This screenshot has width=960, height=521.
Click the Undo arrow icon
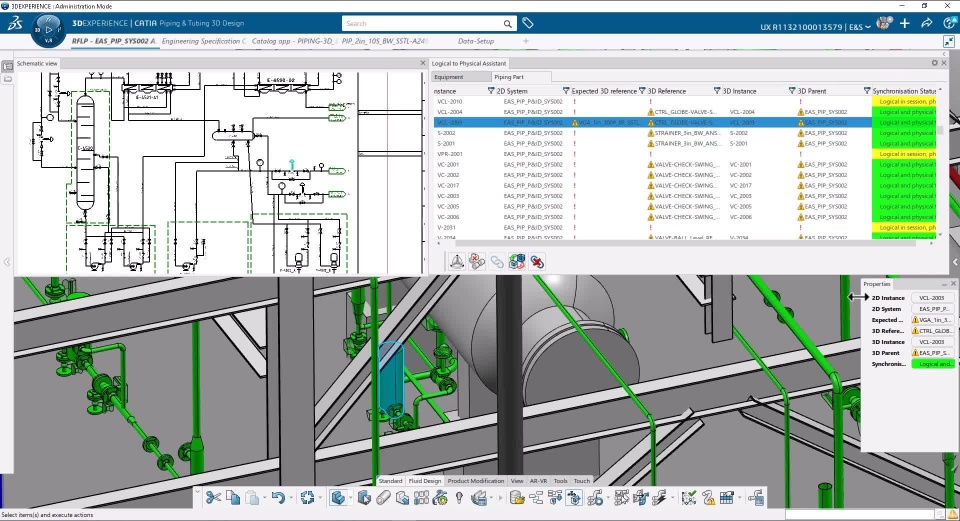click(278, 498)
